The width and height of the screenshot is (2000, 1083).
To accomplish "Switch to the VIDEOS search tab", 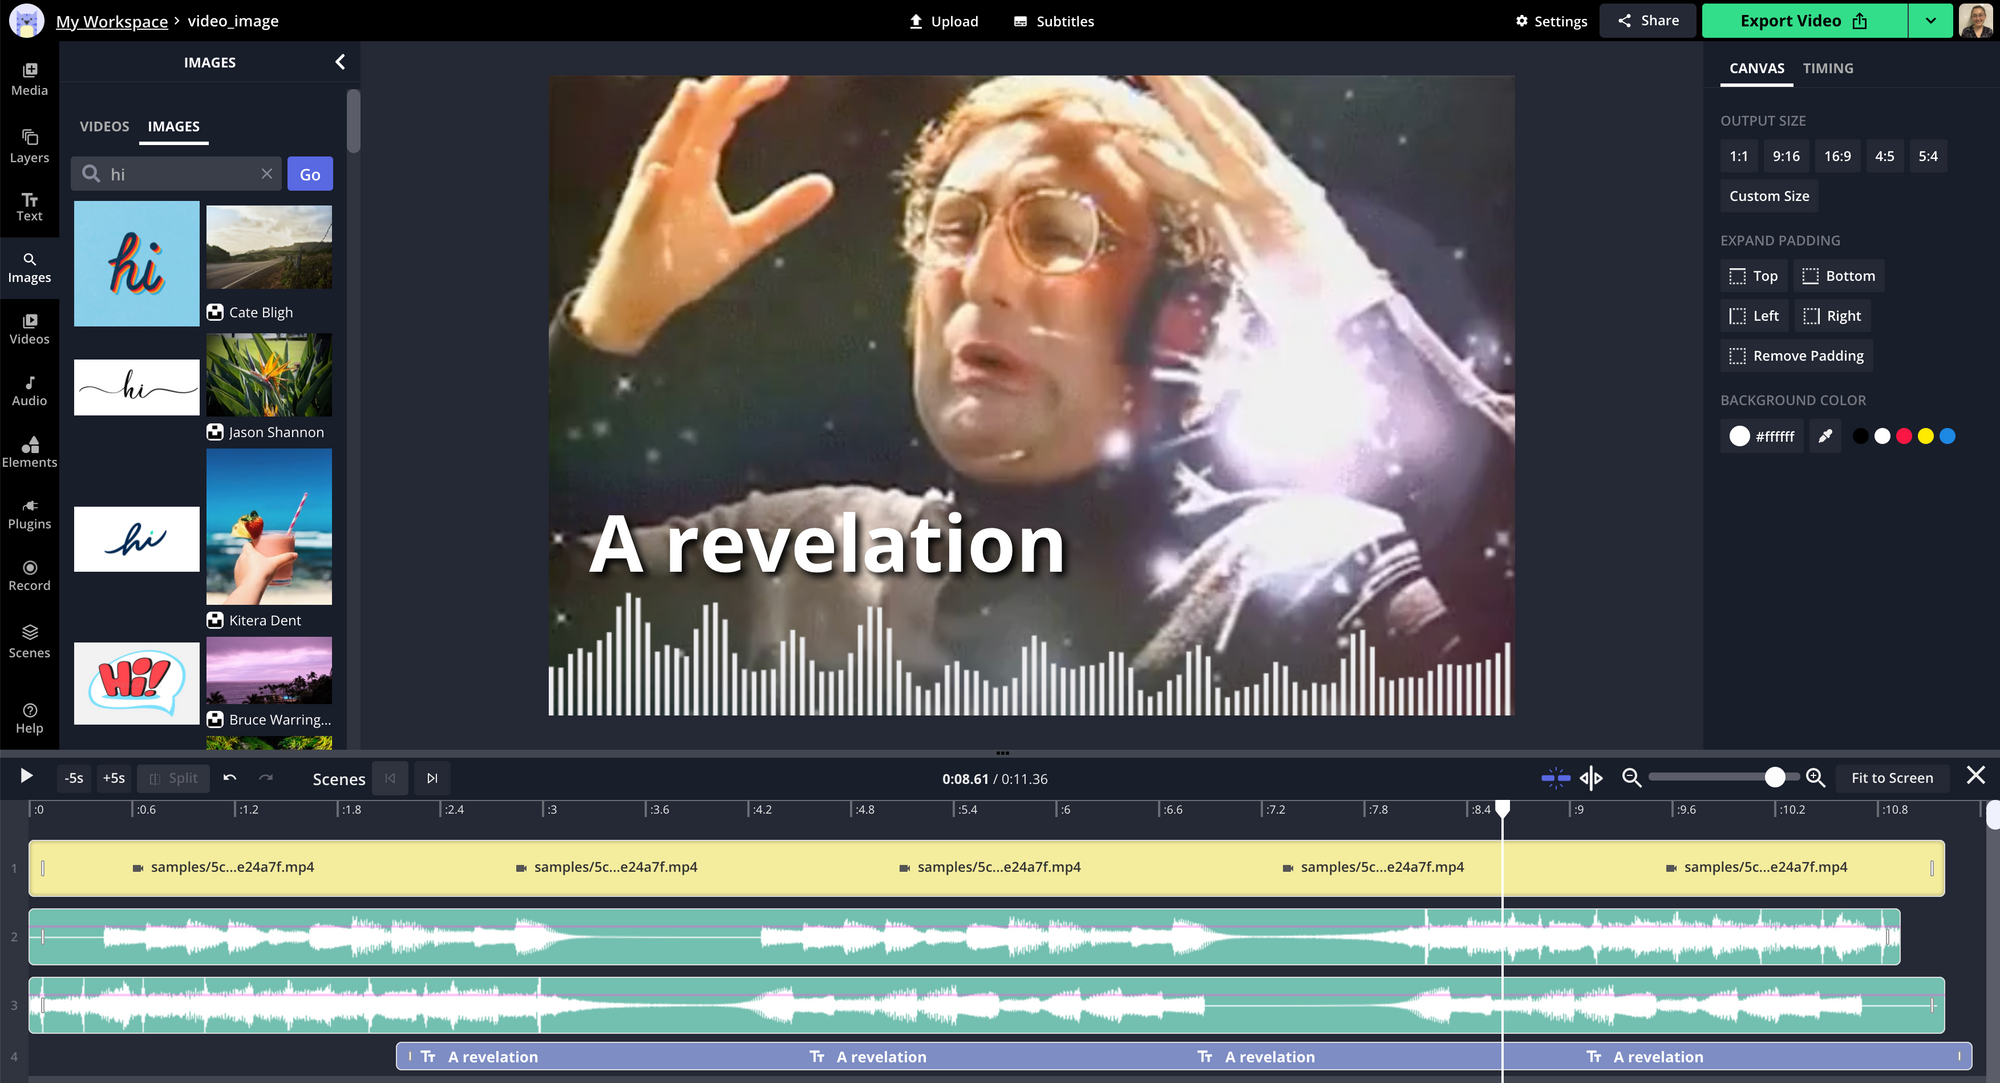I will point(104,126).
